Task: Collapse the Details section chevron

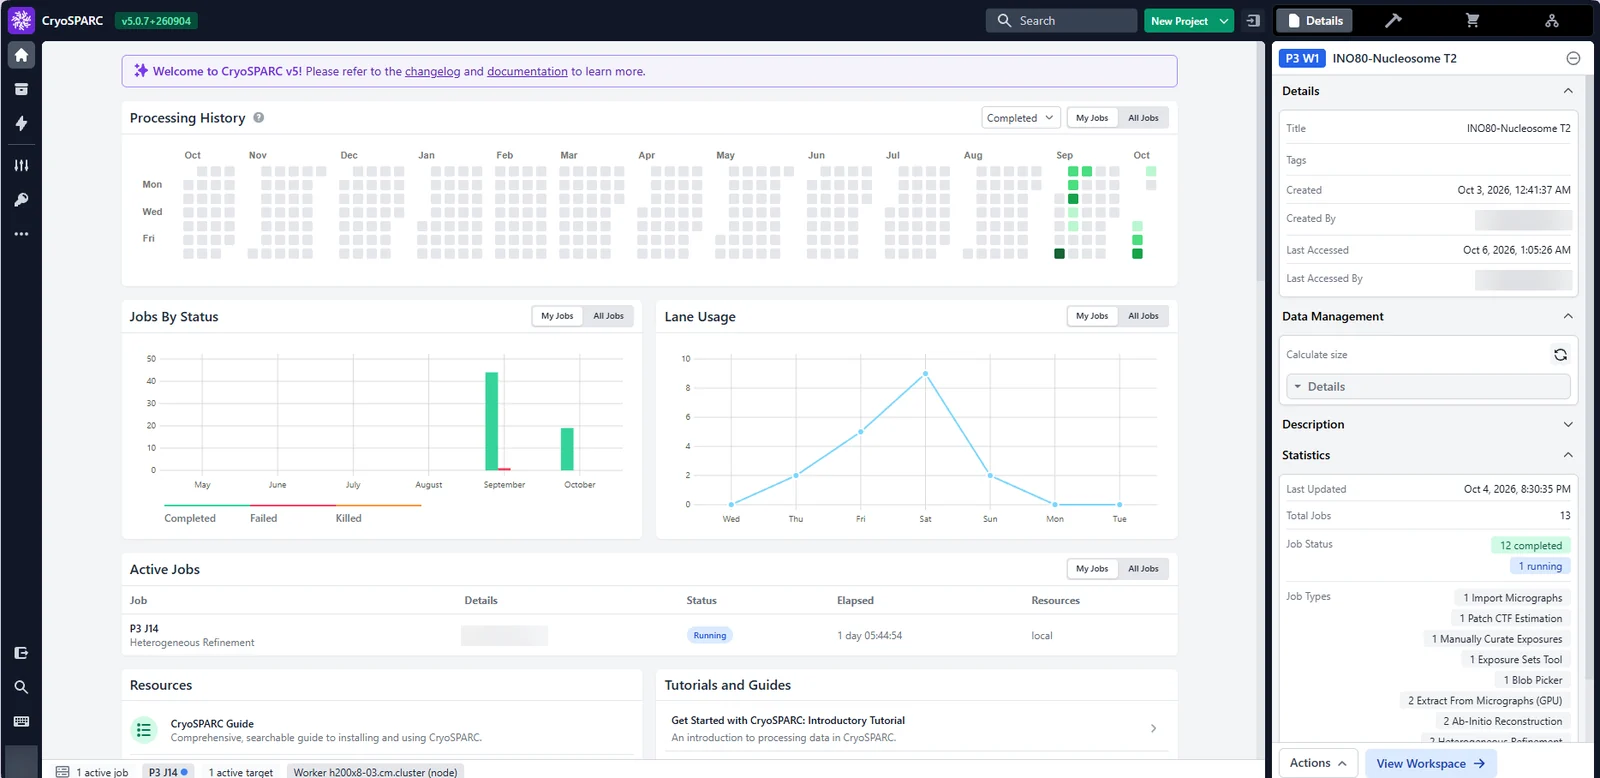Action: (1568, 91)
